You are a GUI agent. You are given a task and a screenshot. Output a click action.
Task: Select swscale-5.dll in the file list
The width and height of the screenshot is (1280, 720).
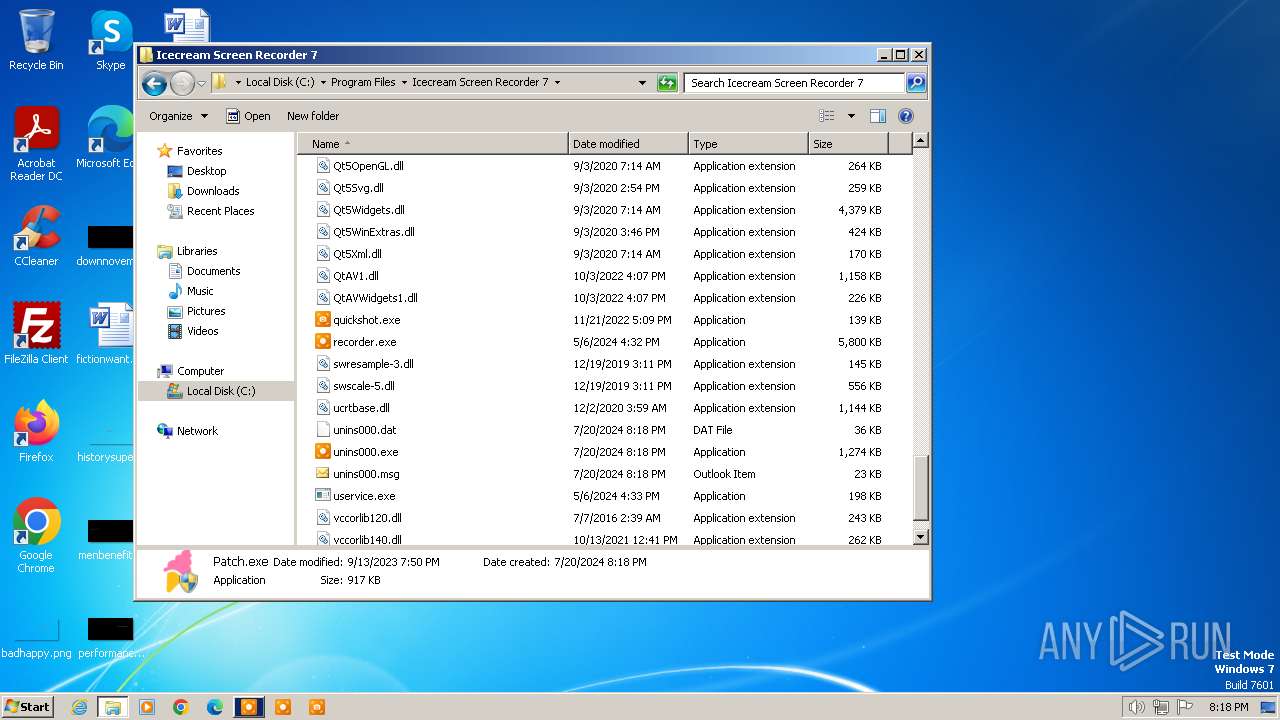point(364,386)
